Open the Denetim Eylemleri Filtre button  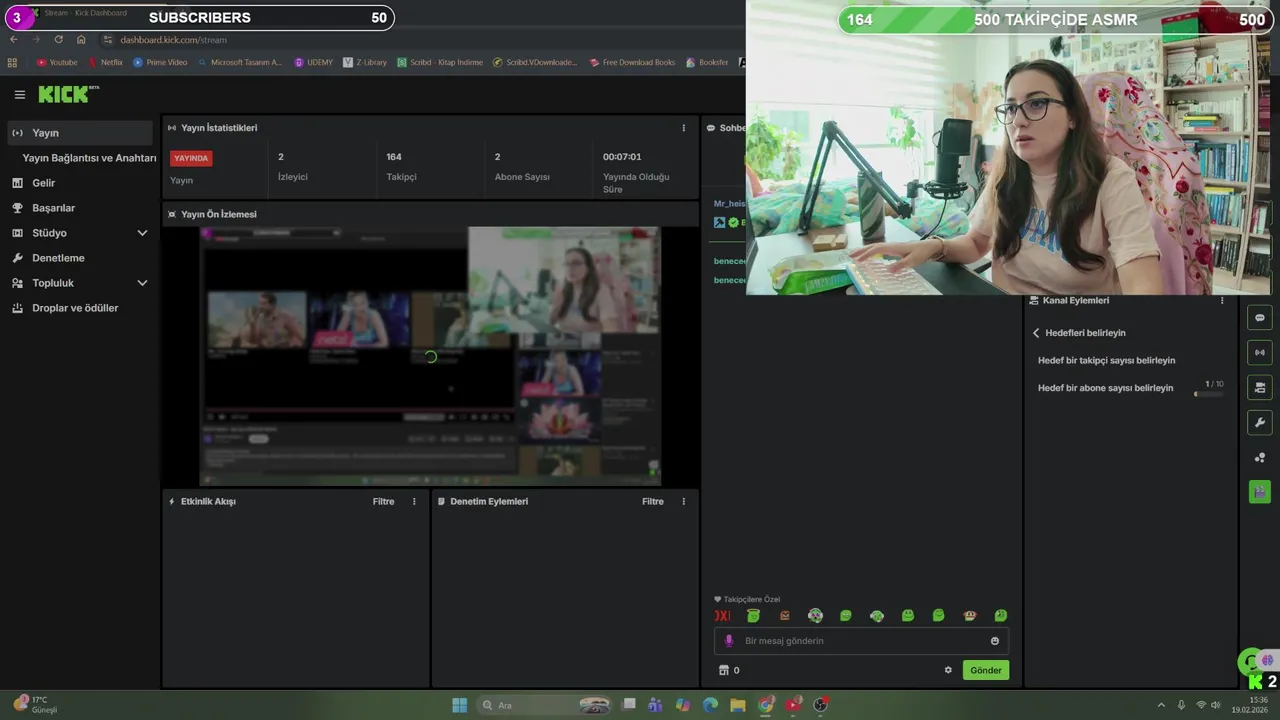click(x=653, y=501)
